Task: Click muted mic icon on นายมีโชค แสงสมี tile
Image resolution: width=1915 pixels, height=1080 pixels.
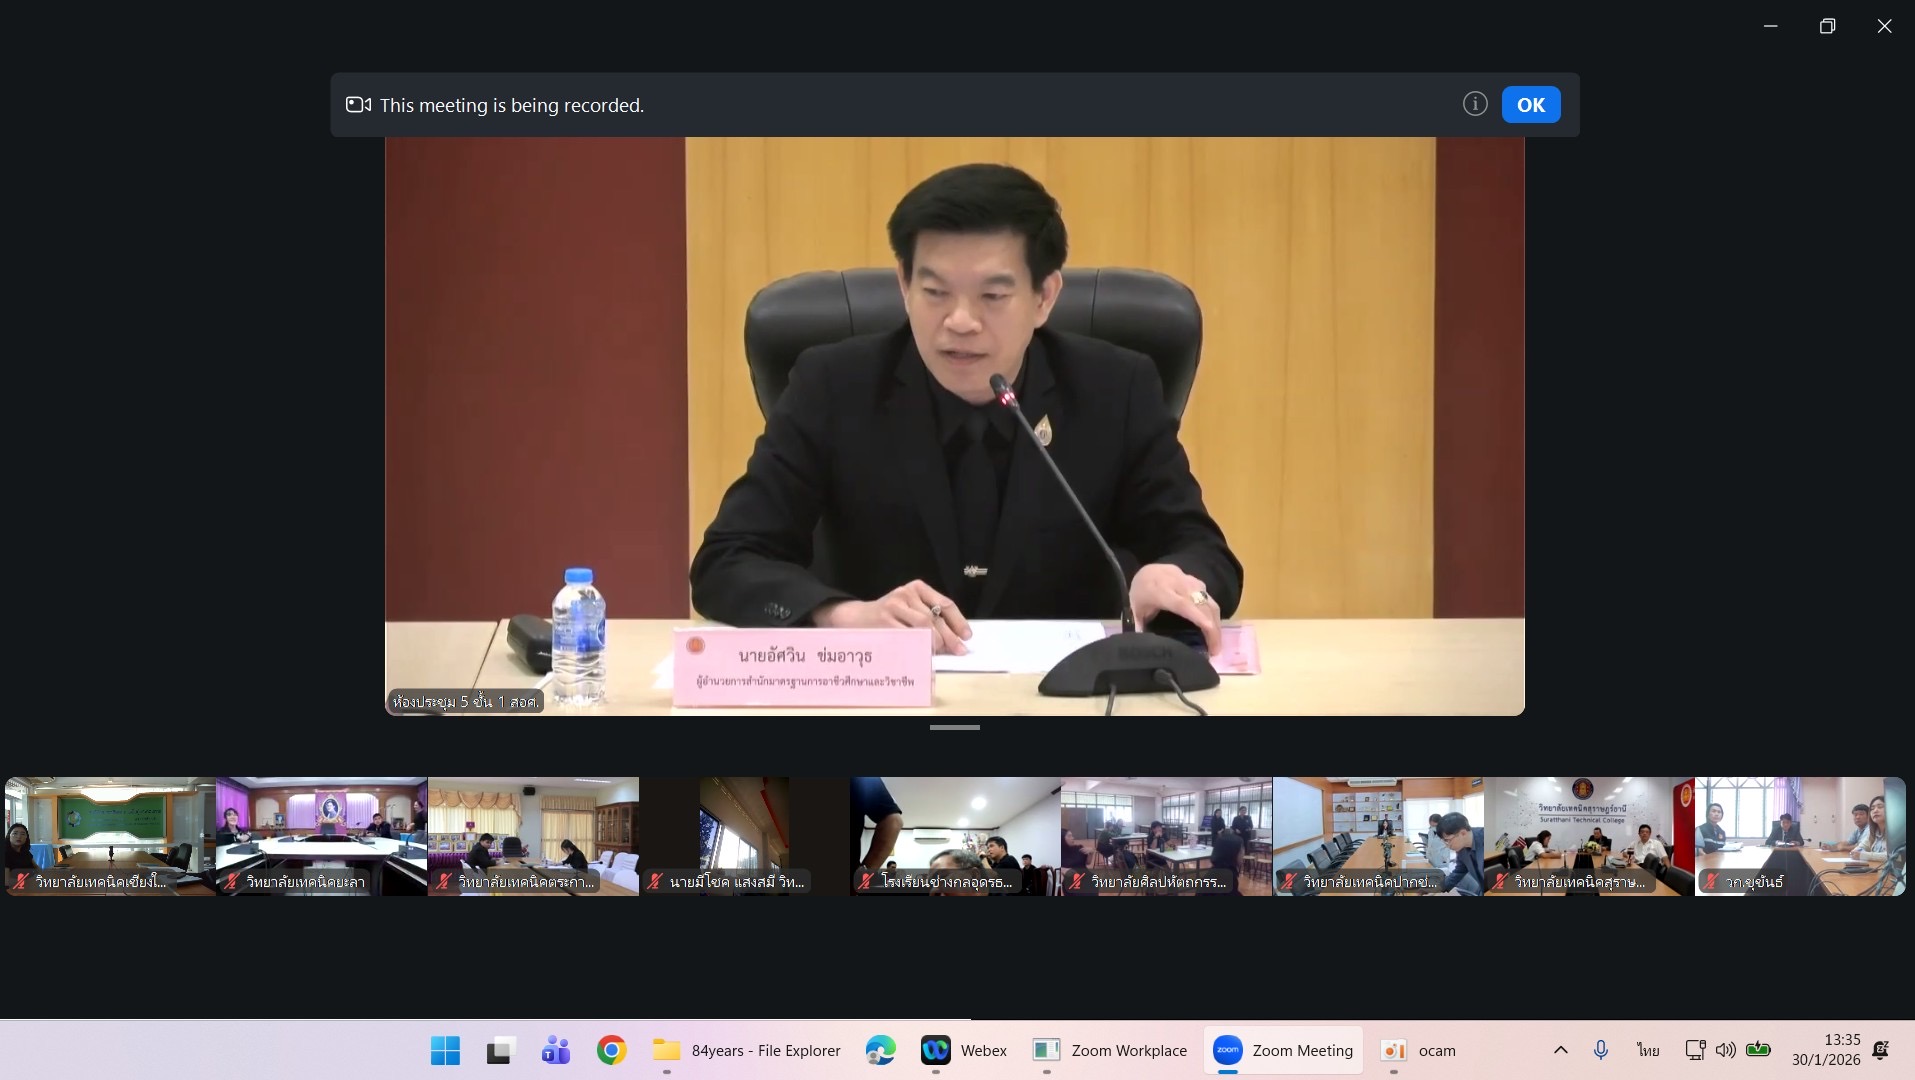Action: click(x=655, y=882)
